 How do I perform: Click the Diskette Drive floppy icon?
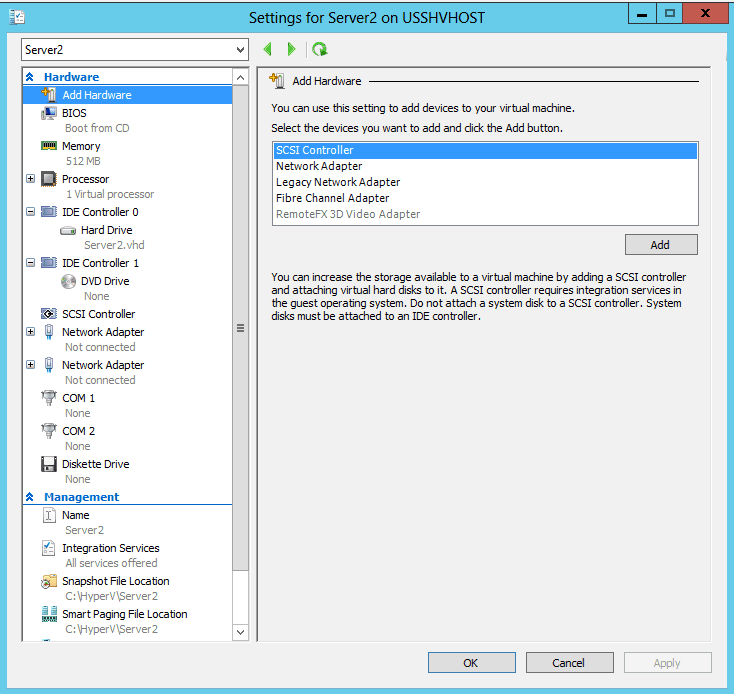click(x=49, y=464)
